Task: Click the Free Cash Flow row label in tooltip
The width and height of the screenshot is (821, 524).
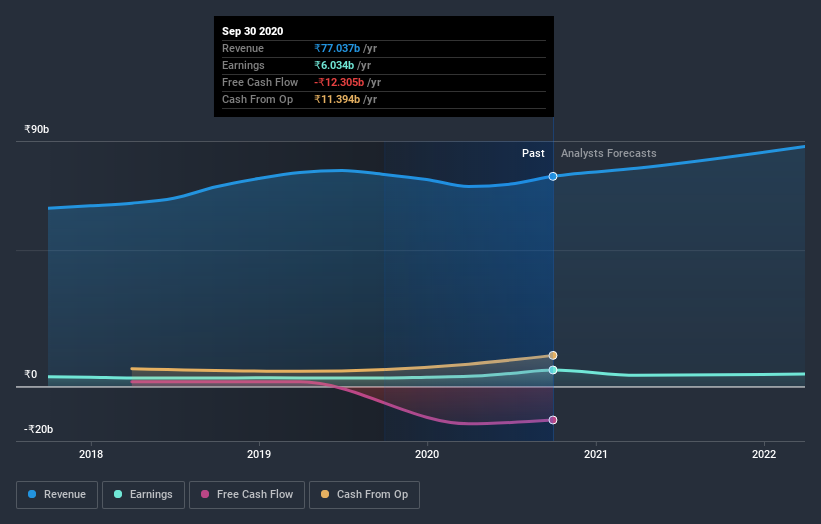Action: pos(260,82)
